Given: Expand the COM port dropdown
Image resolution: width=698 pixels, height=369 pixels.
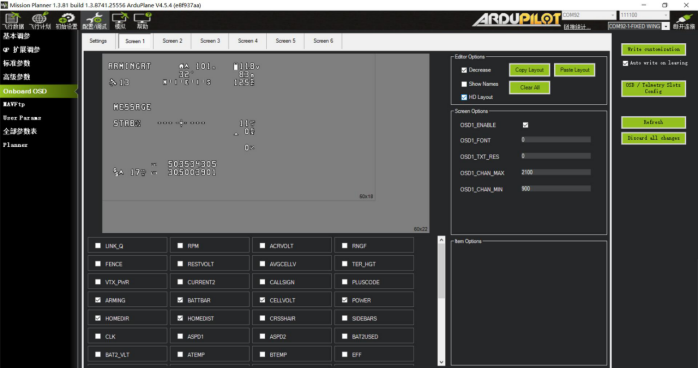Looking at the screenshot, I should click(589, 15).
